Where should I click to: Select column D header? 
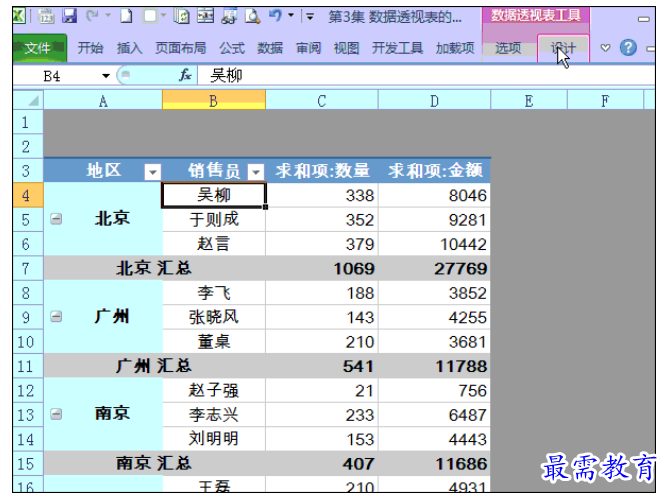(x=434, y=100)
